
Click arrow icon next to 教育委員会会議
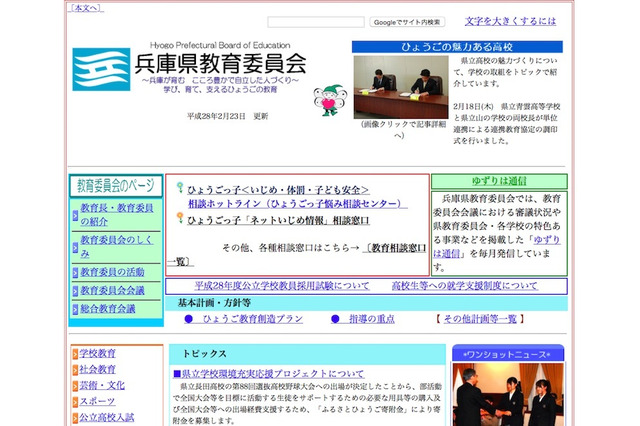click(x=75, y=291)
